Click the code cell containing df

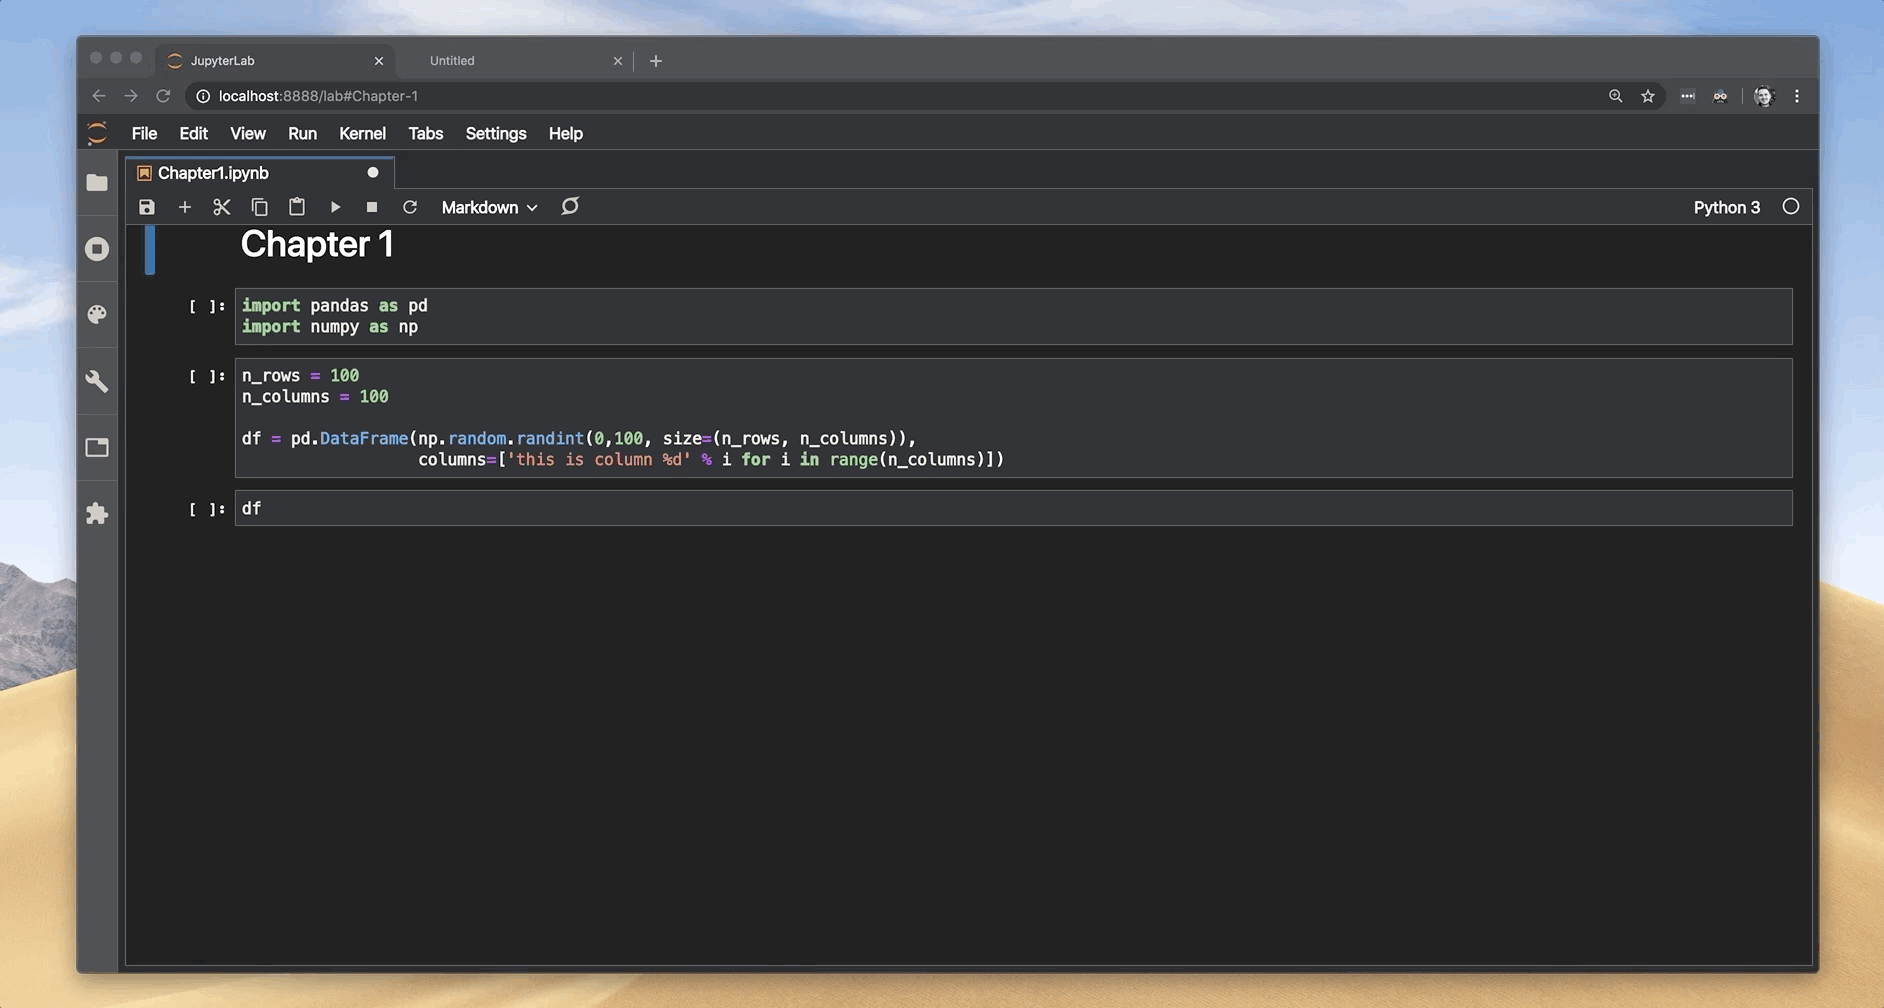(x=1012, y=508)
